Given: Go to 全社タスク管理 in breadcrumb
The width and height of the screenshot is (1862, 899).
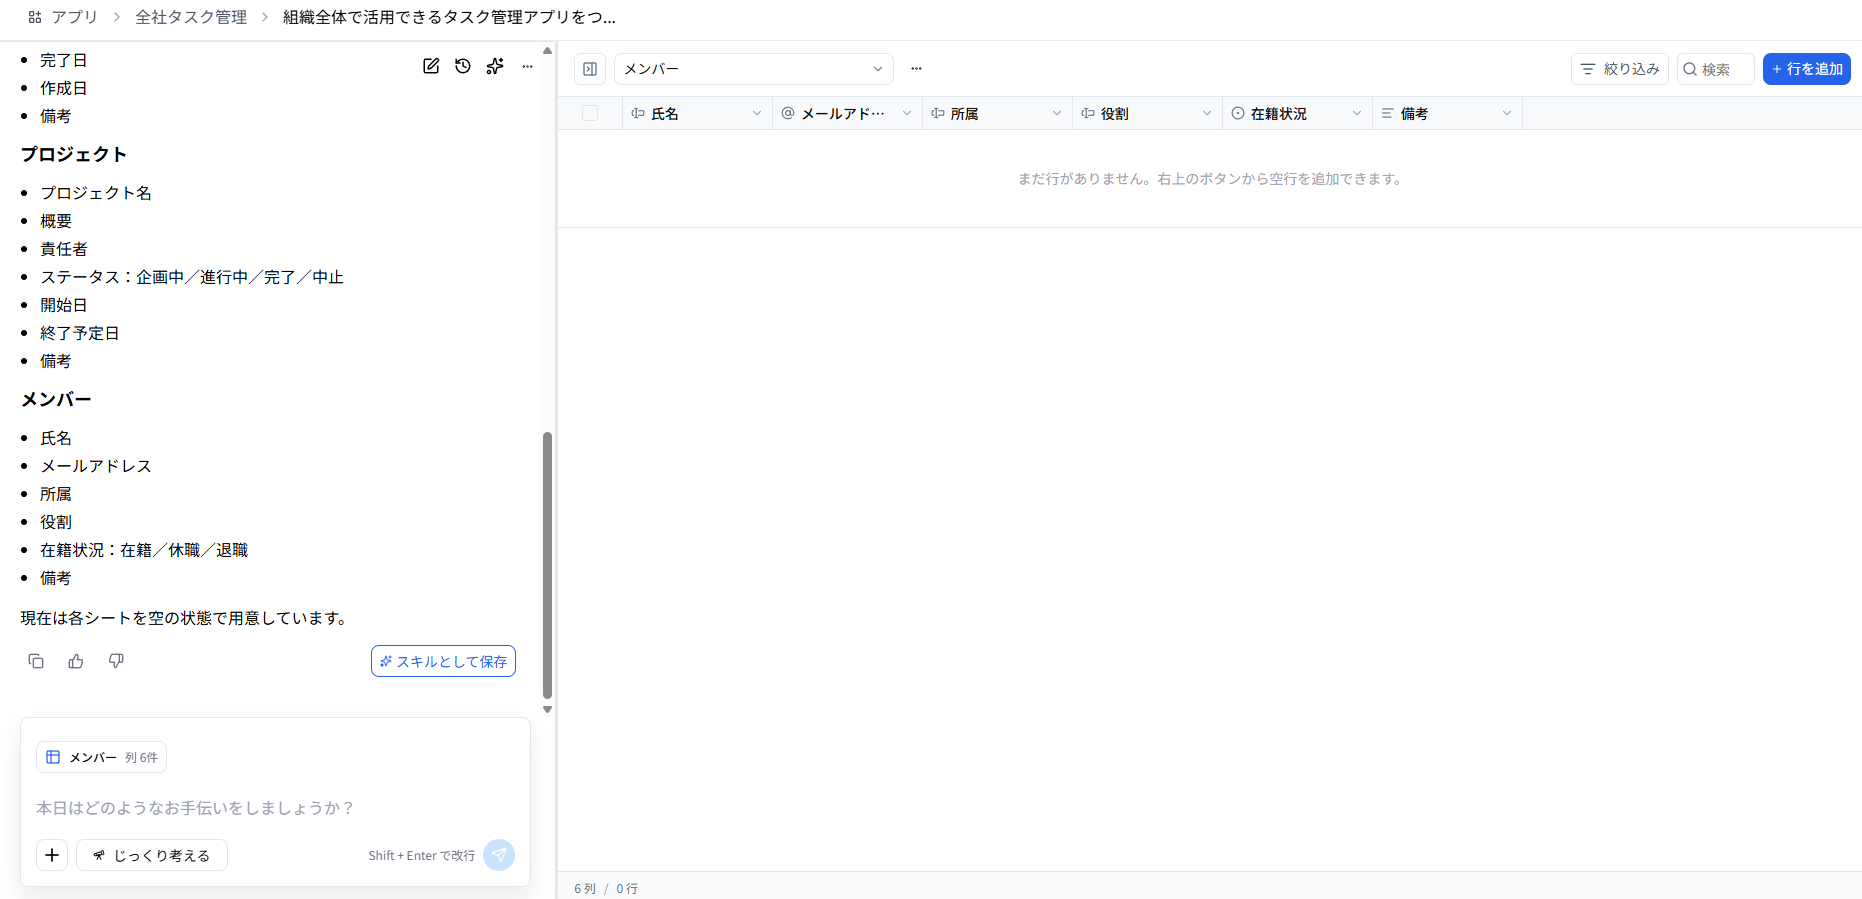Looking at the screenshot, I should pos(191,17).
